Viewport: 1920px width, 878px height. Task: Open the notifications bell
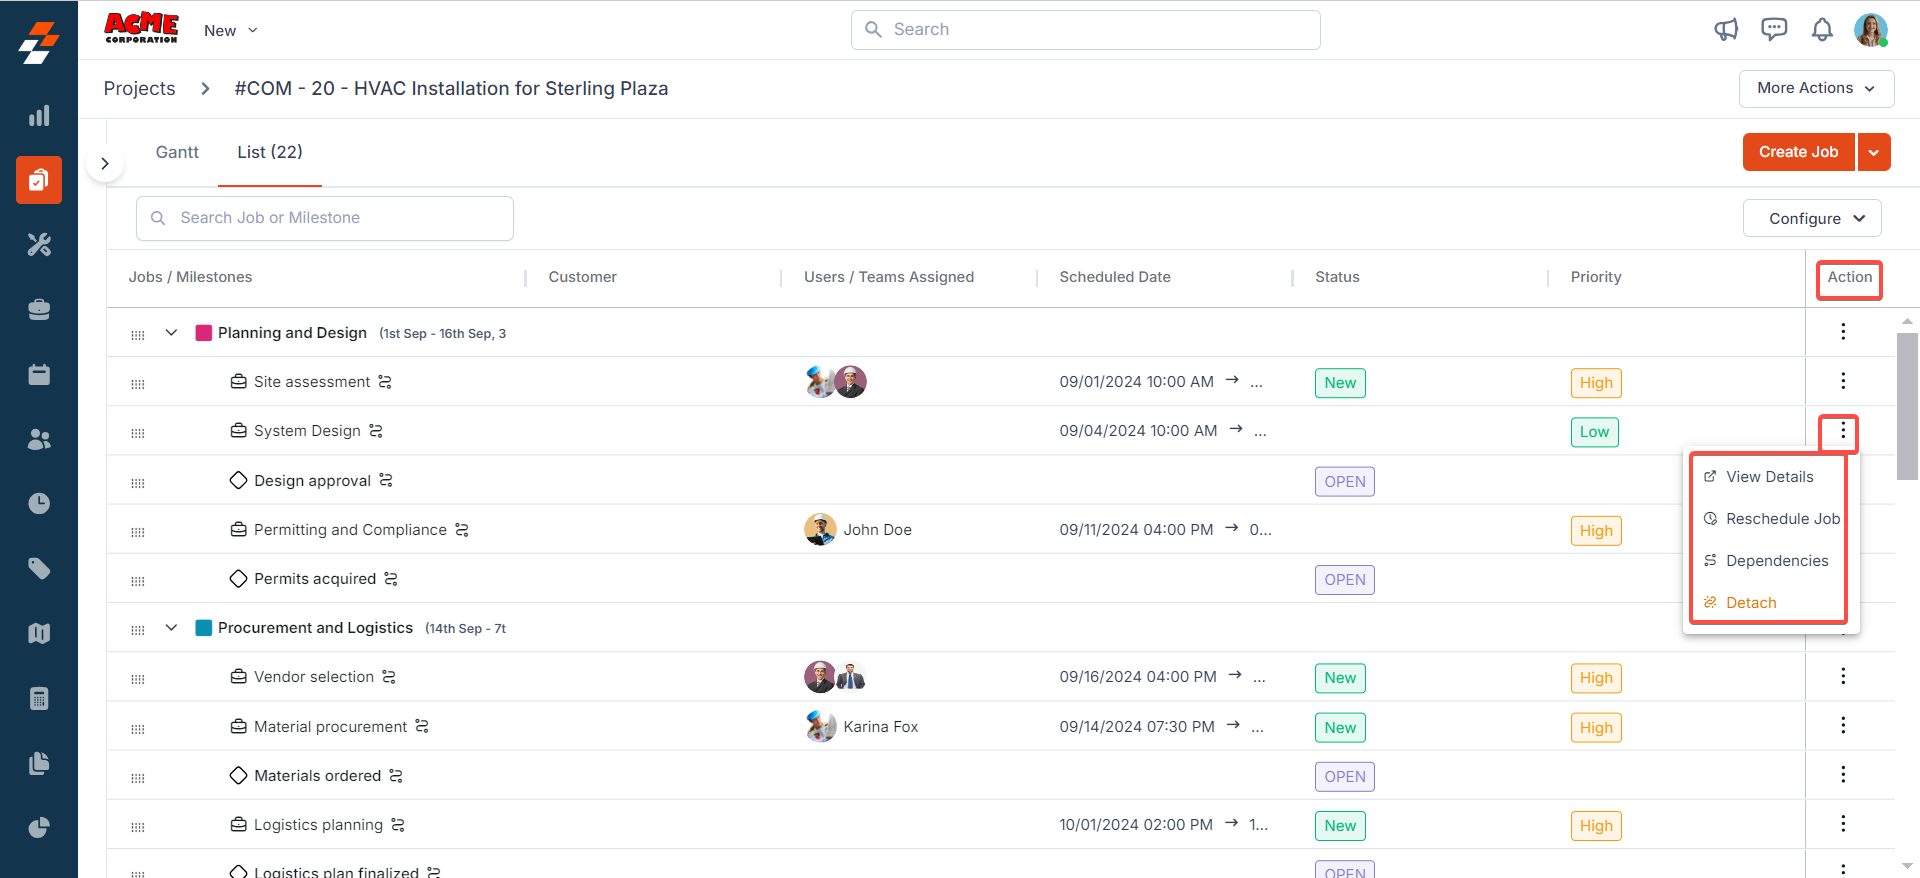pos(1822,30)
